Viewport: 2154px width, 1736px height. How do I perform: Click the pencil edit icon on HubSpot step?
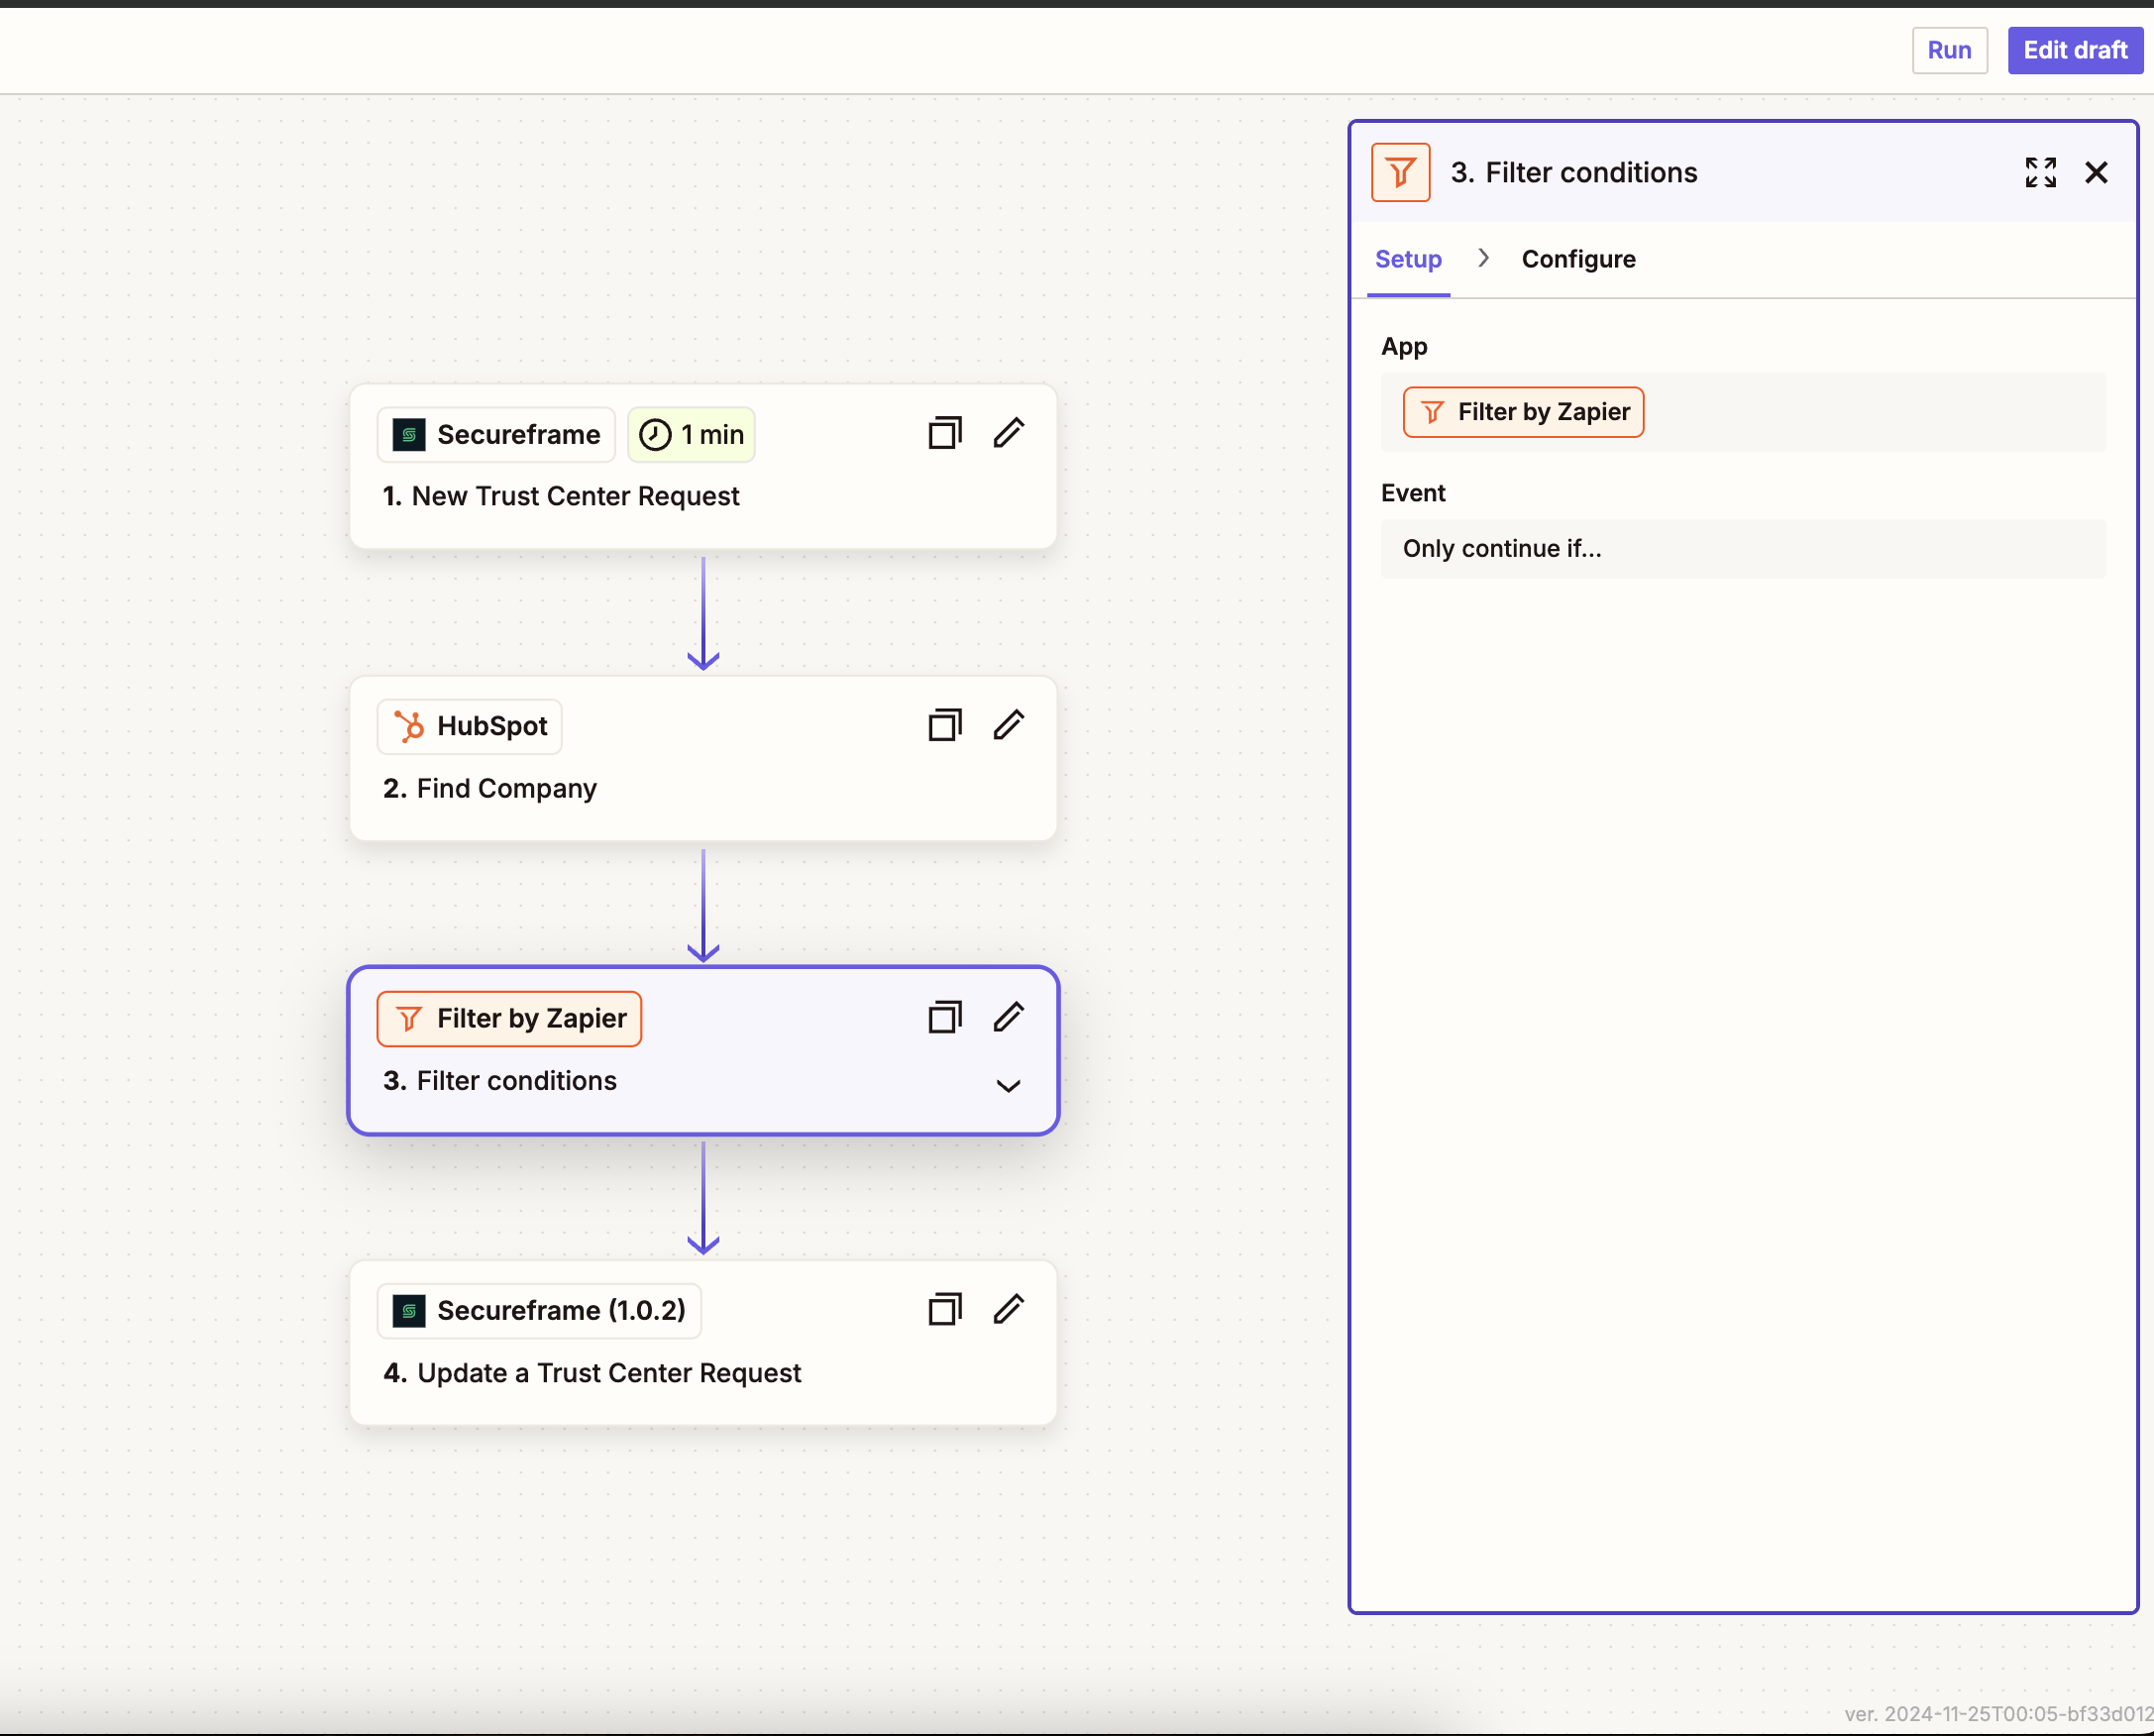[1008, 726]
